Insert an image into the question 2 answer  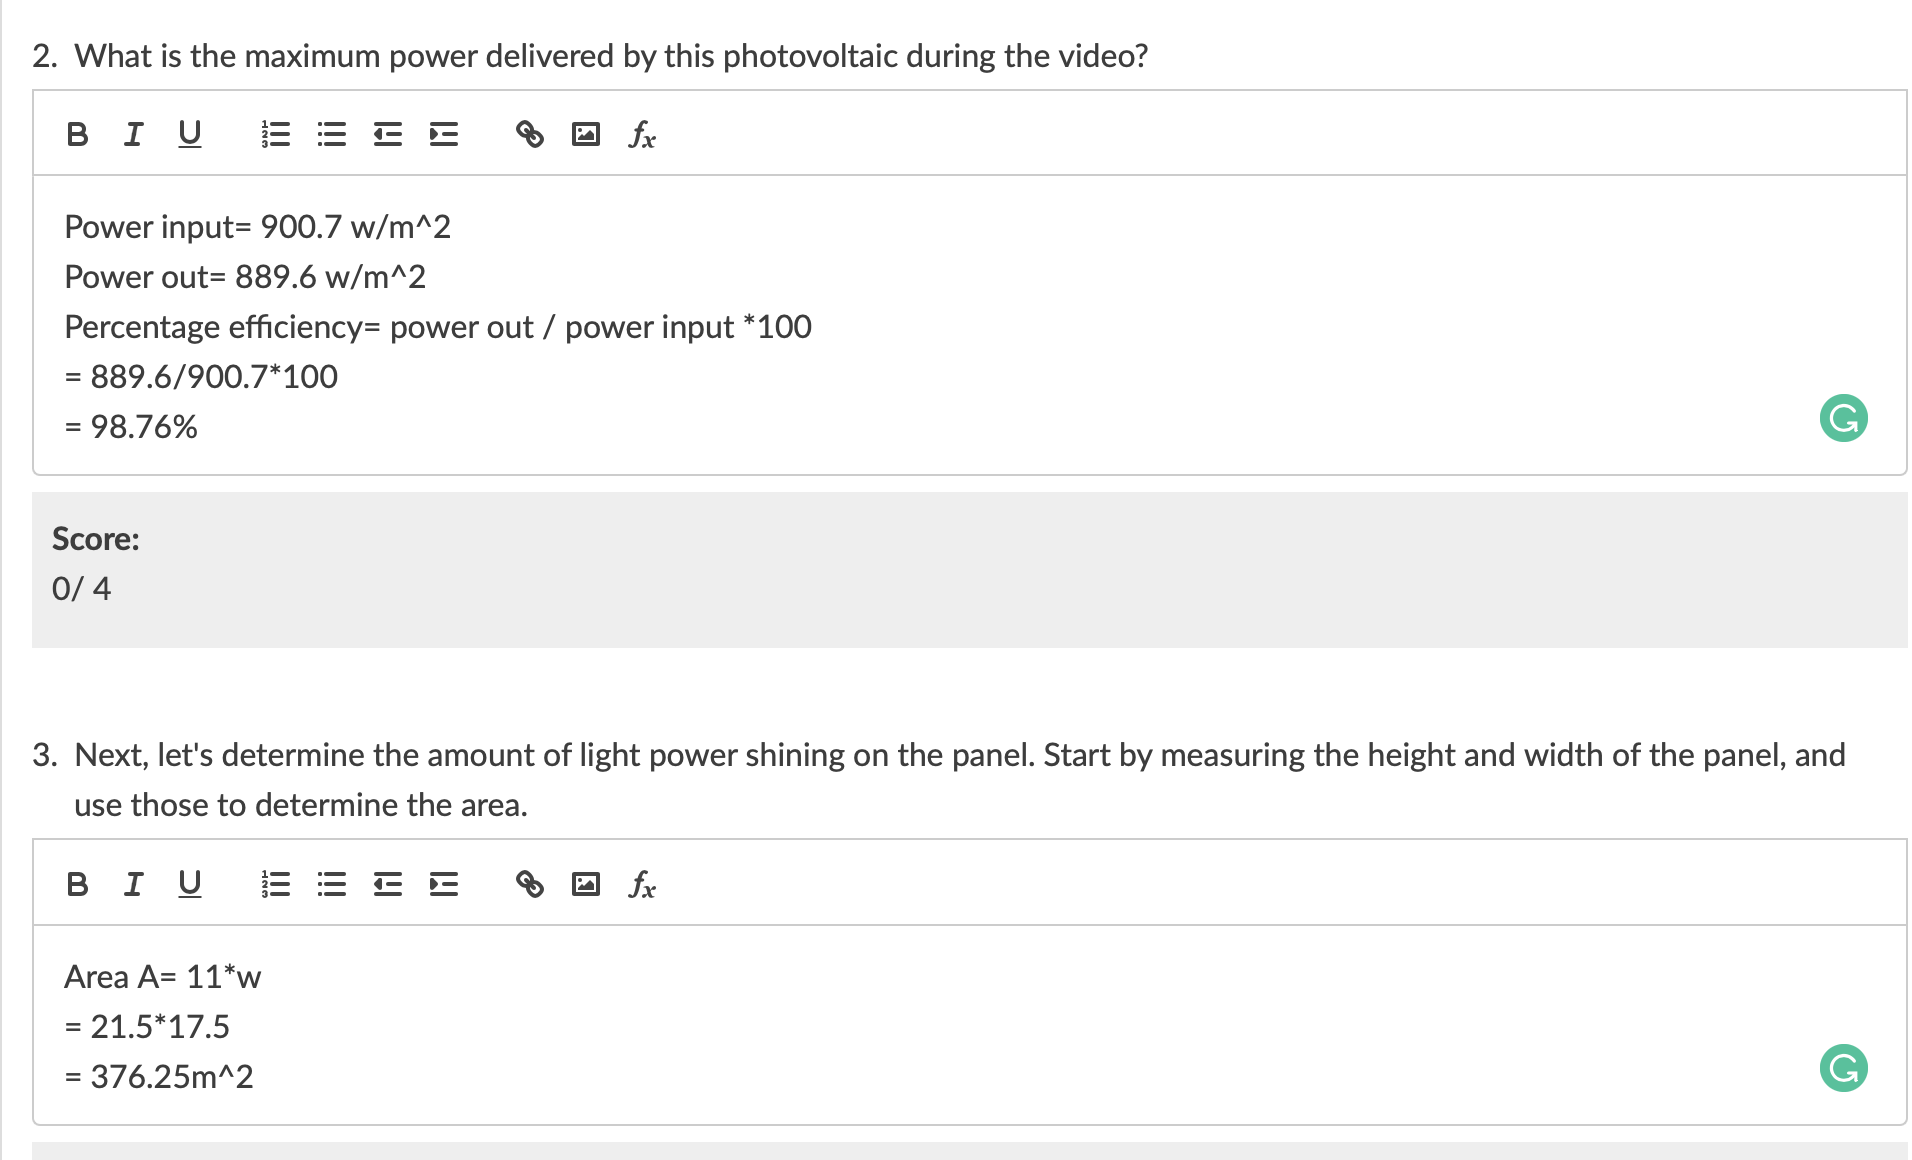pos(586,133)
